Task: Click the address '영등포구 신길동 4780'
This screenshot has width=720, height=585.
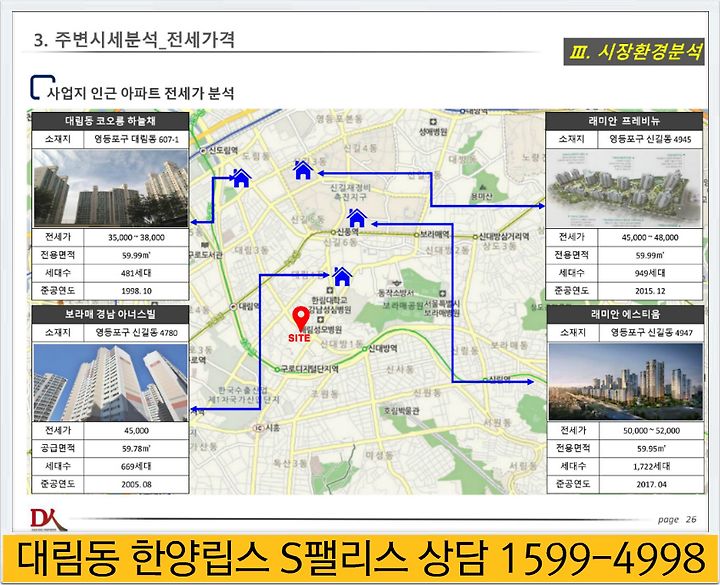Action: click(x=136, y=332)
